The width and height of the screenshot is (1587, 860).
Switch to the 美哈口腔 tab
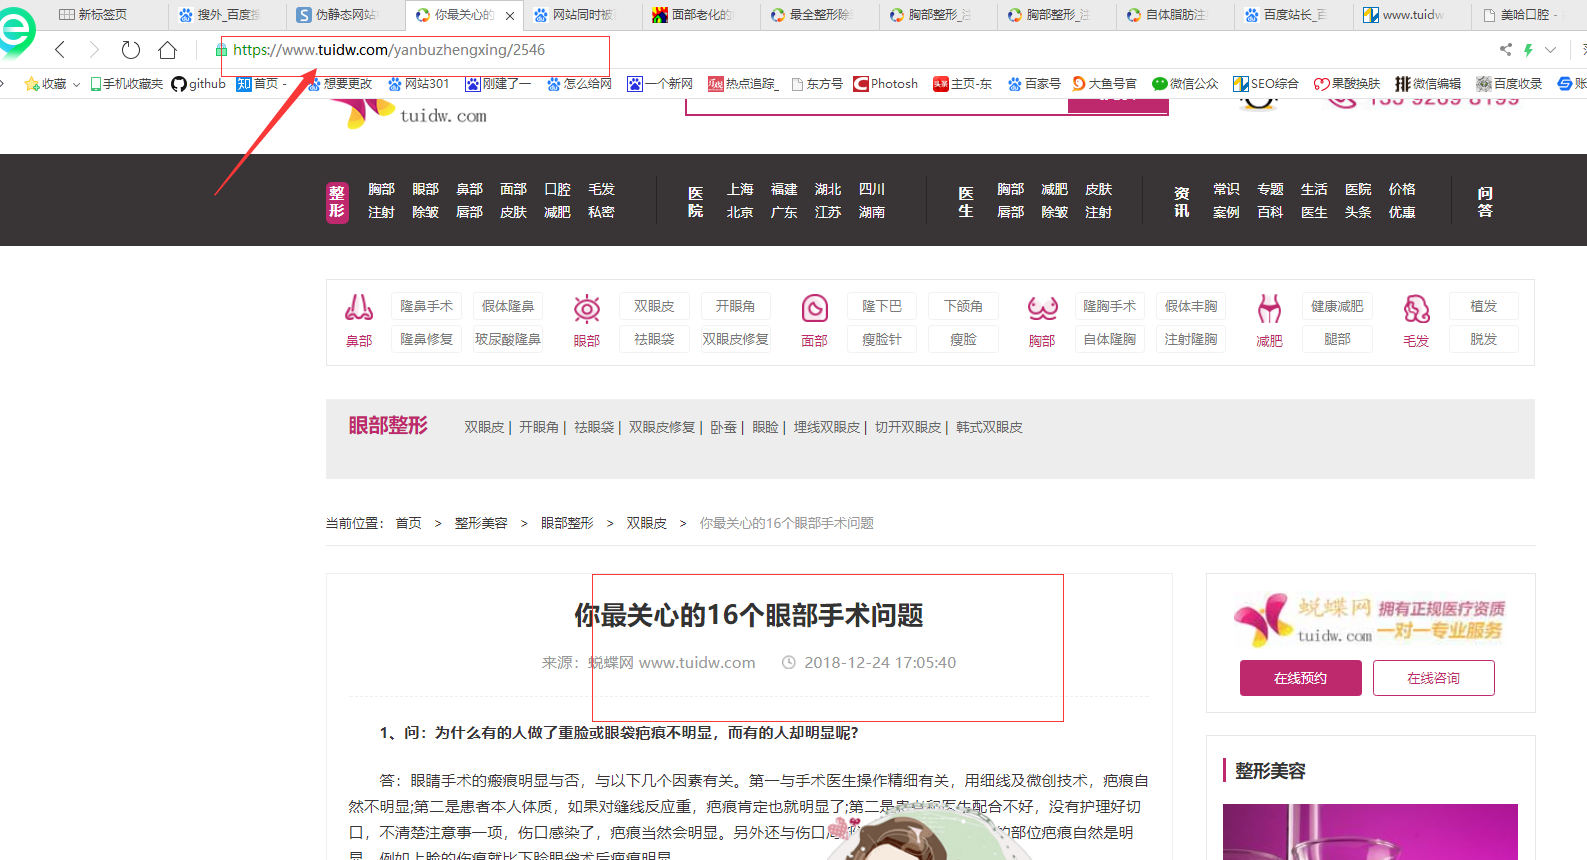tap(1530, 15)
